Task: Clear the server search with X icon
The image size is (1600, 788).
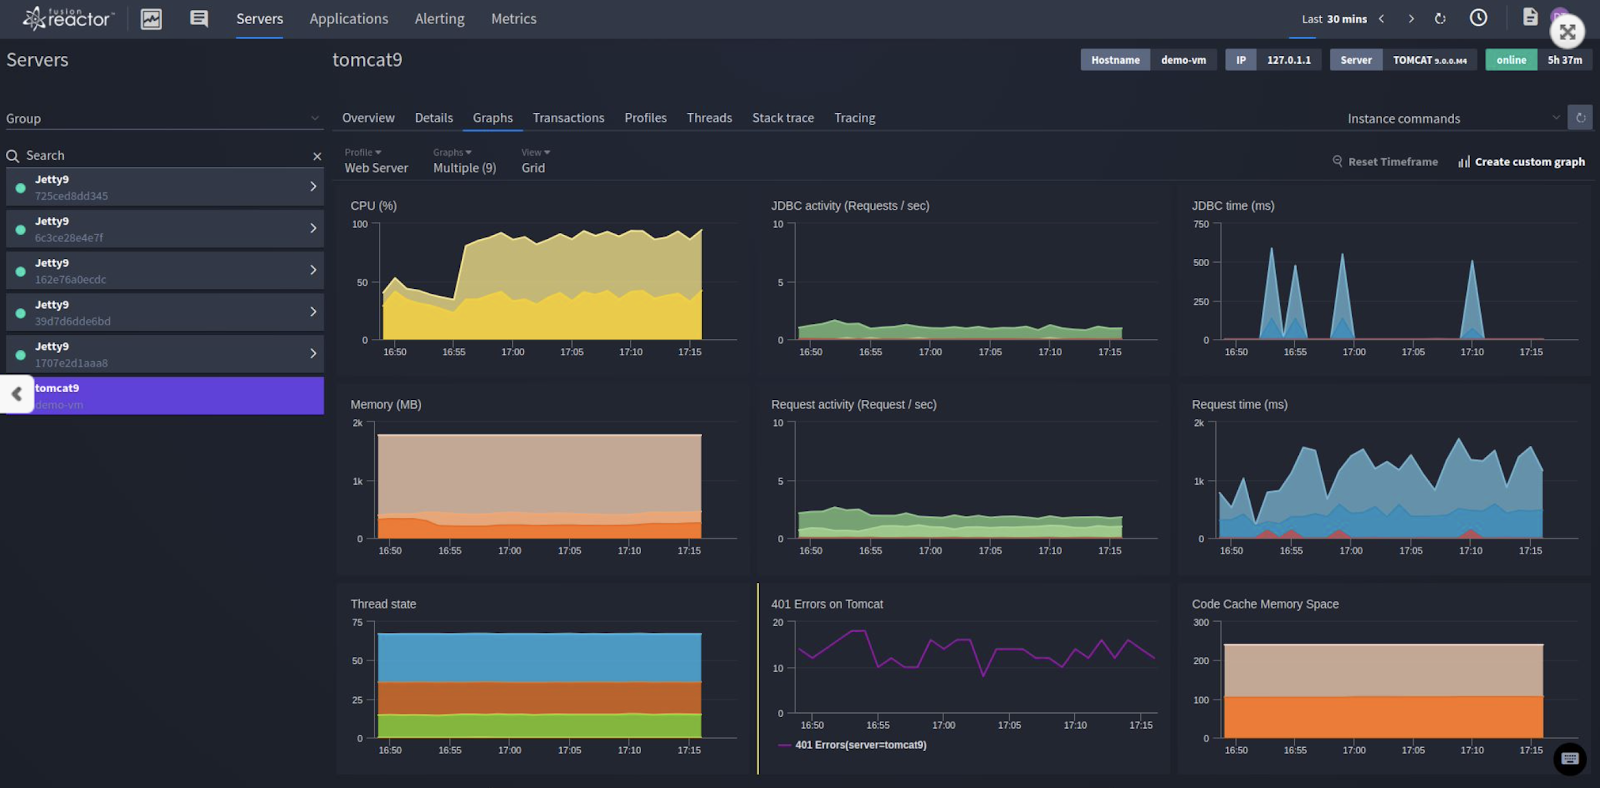Action: coord(317,156)
